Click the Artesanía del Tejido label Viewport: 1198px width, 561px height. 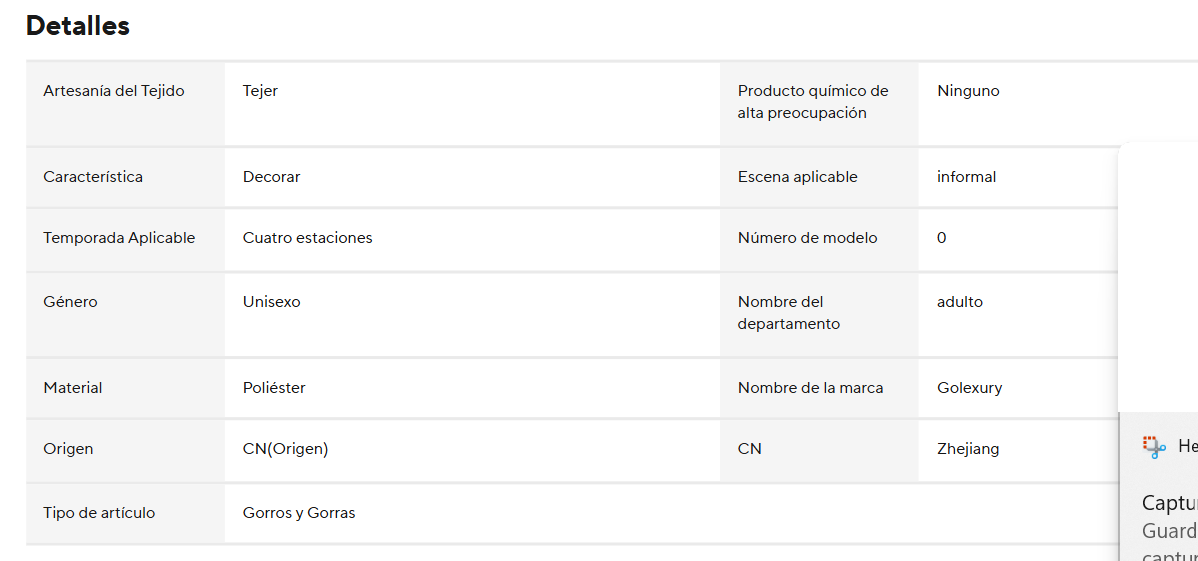coord(114,91)
